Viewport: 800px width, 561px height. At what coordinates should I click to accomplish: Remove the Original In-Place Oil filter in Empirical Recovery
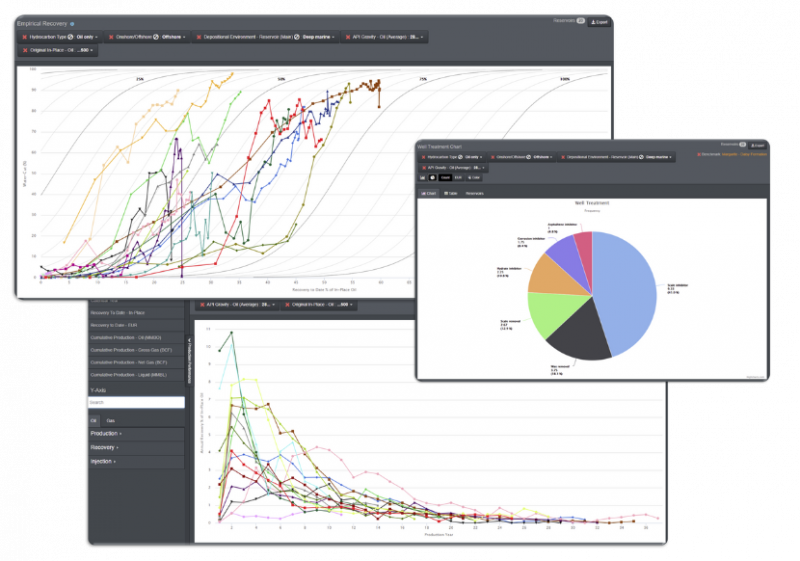[x=26, y=49]
